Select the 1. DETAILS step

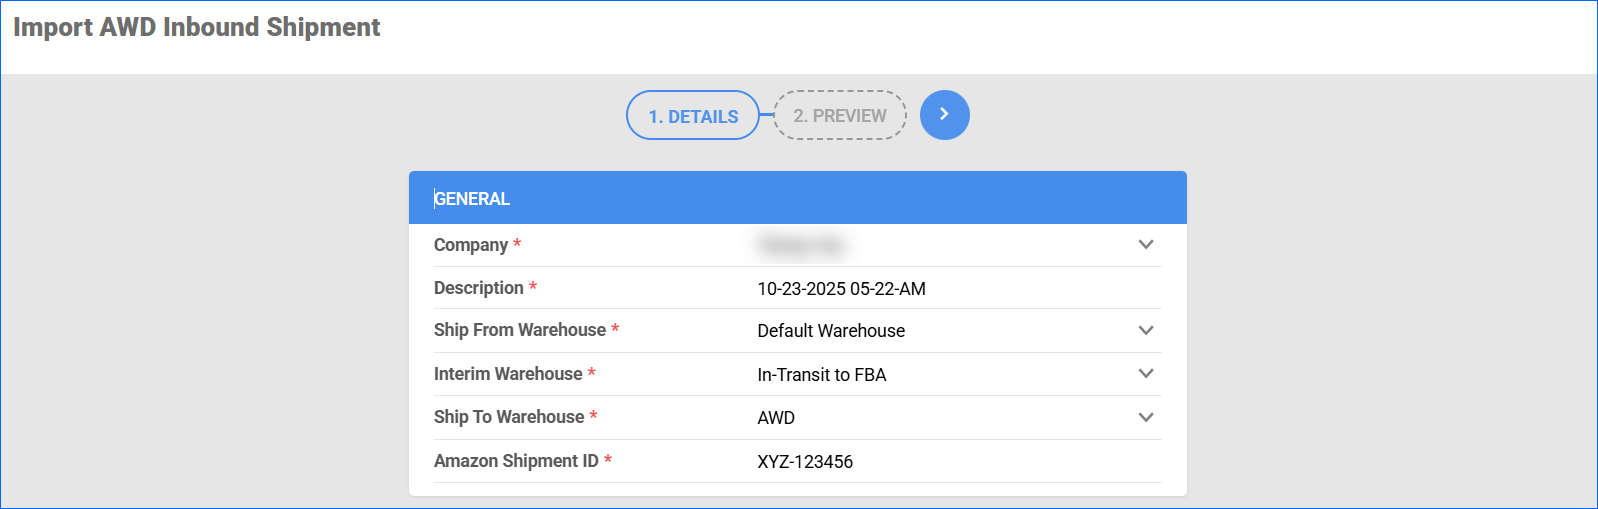pyautogui.click(x=693, y=116)
